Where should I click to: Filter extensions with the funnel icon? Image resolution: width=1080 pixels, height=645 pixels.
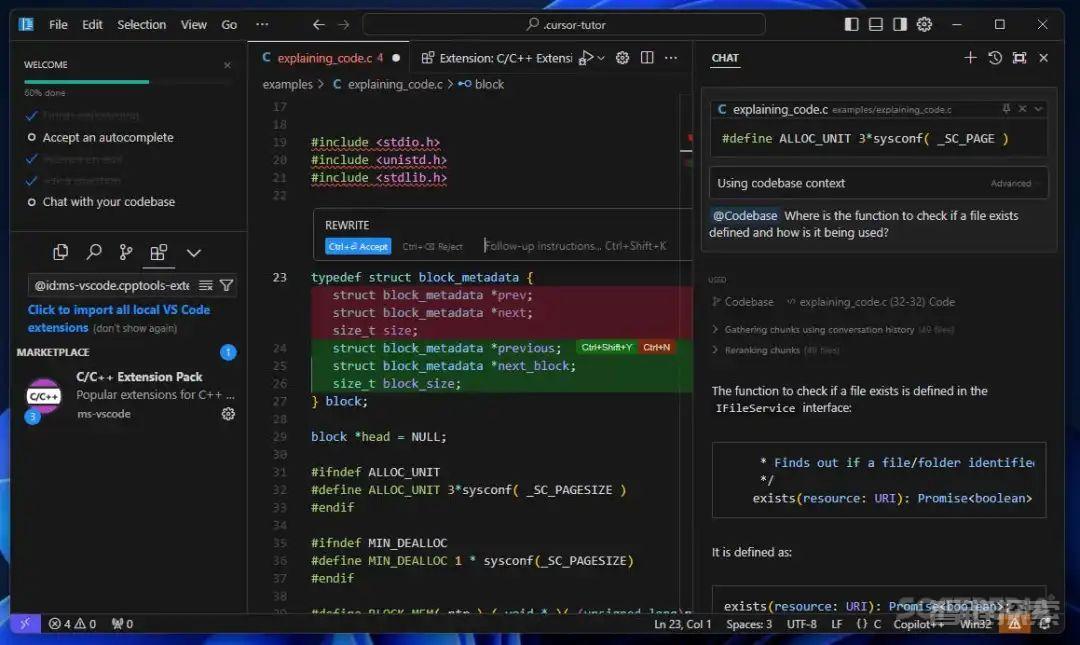pos(226,285)
